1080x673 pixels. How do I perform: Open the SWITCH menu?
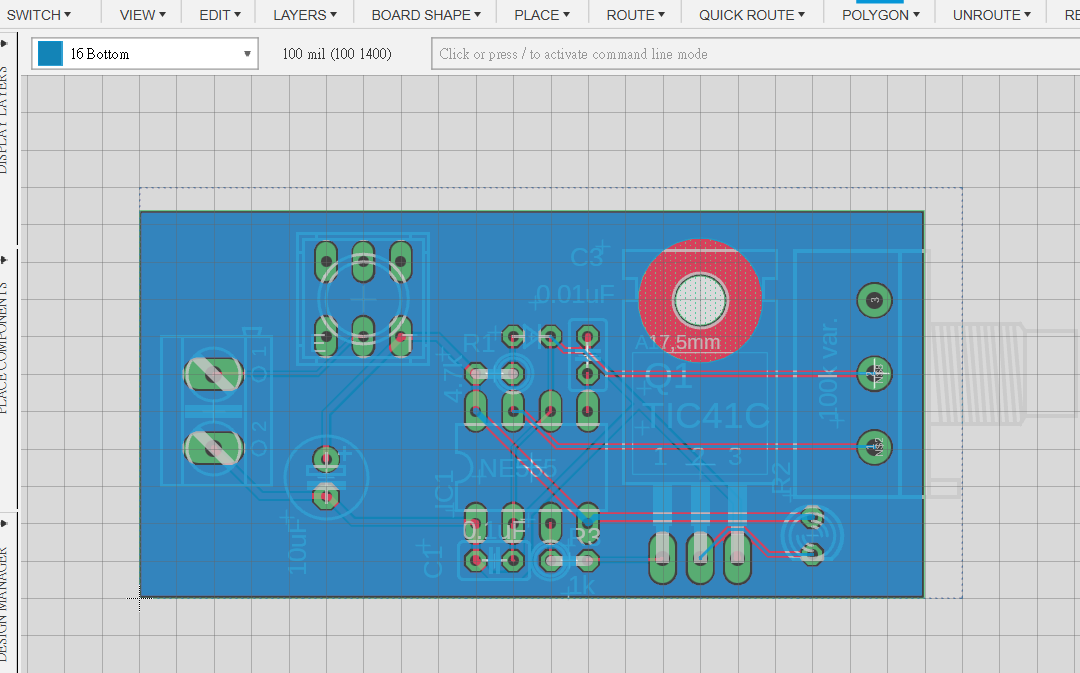click(x=39, y=15)
